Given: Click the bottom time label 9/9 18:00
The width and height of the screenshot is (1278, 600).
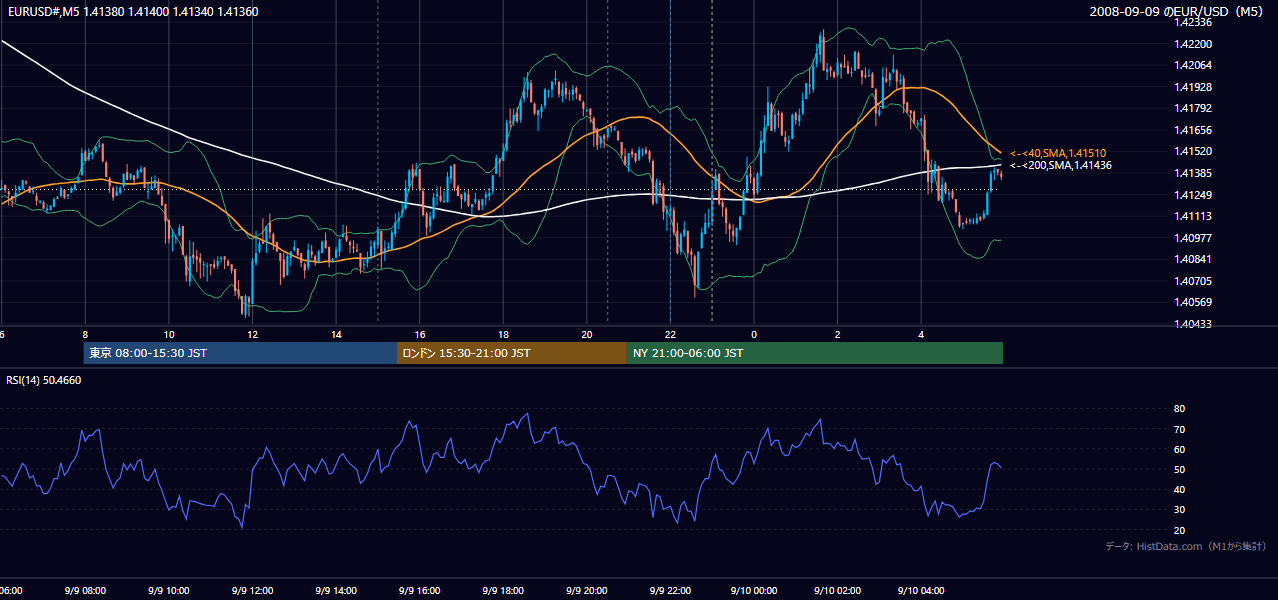Looking at the screenshot, I should (x=503, y=591).
